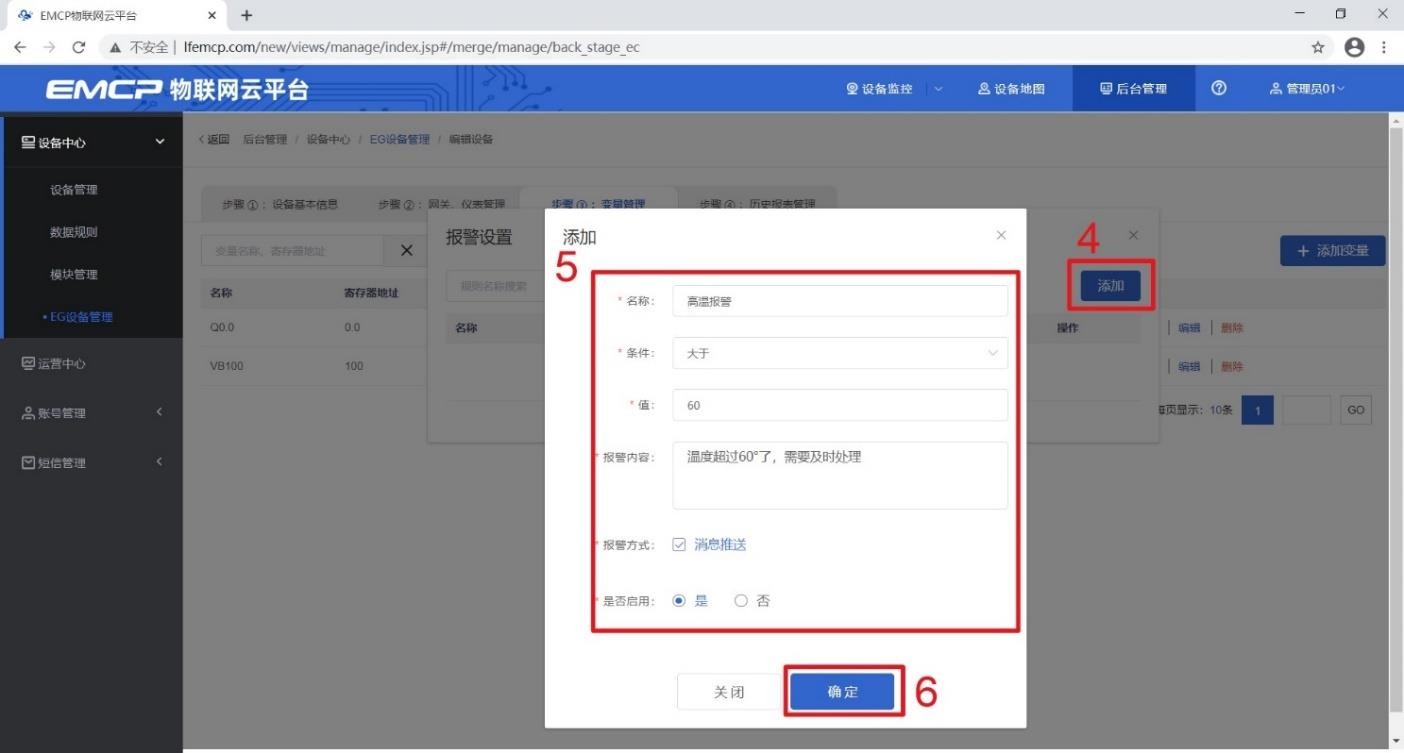Click the 关闭 button

click(728, 692)
